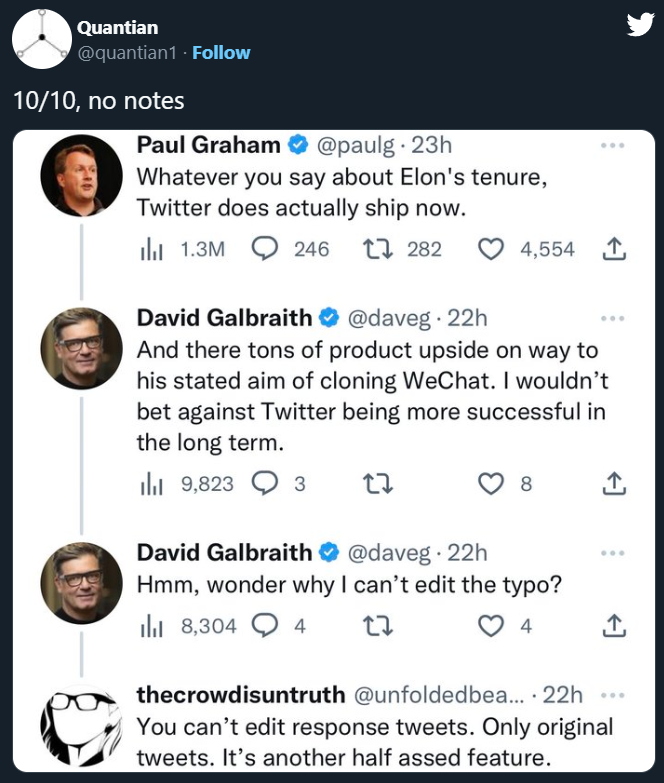Open Quantian's profile avatar
Image resolution: width=664 pixels, height=783 pixels.
coord(41,39)
